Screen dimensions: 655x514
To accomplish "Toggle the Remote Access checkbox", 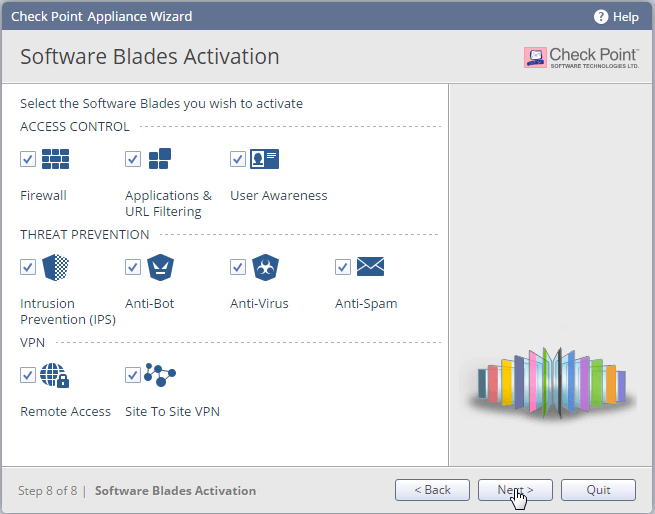I will click(28, 375).
